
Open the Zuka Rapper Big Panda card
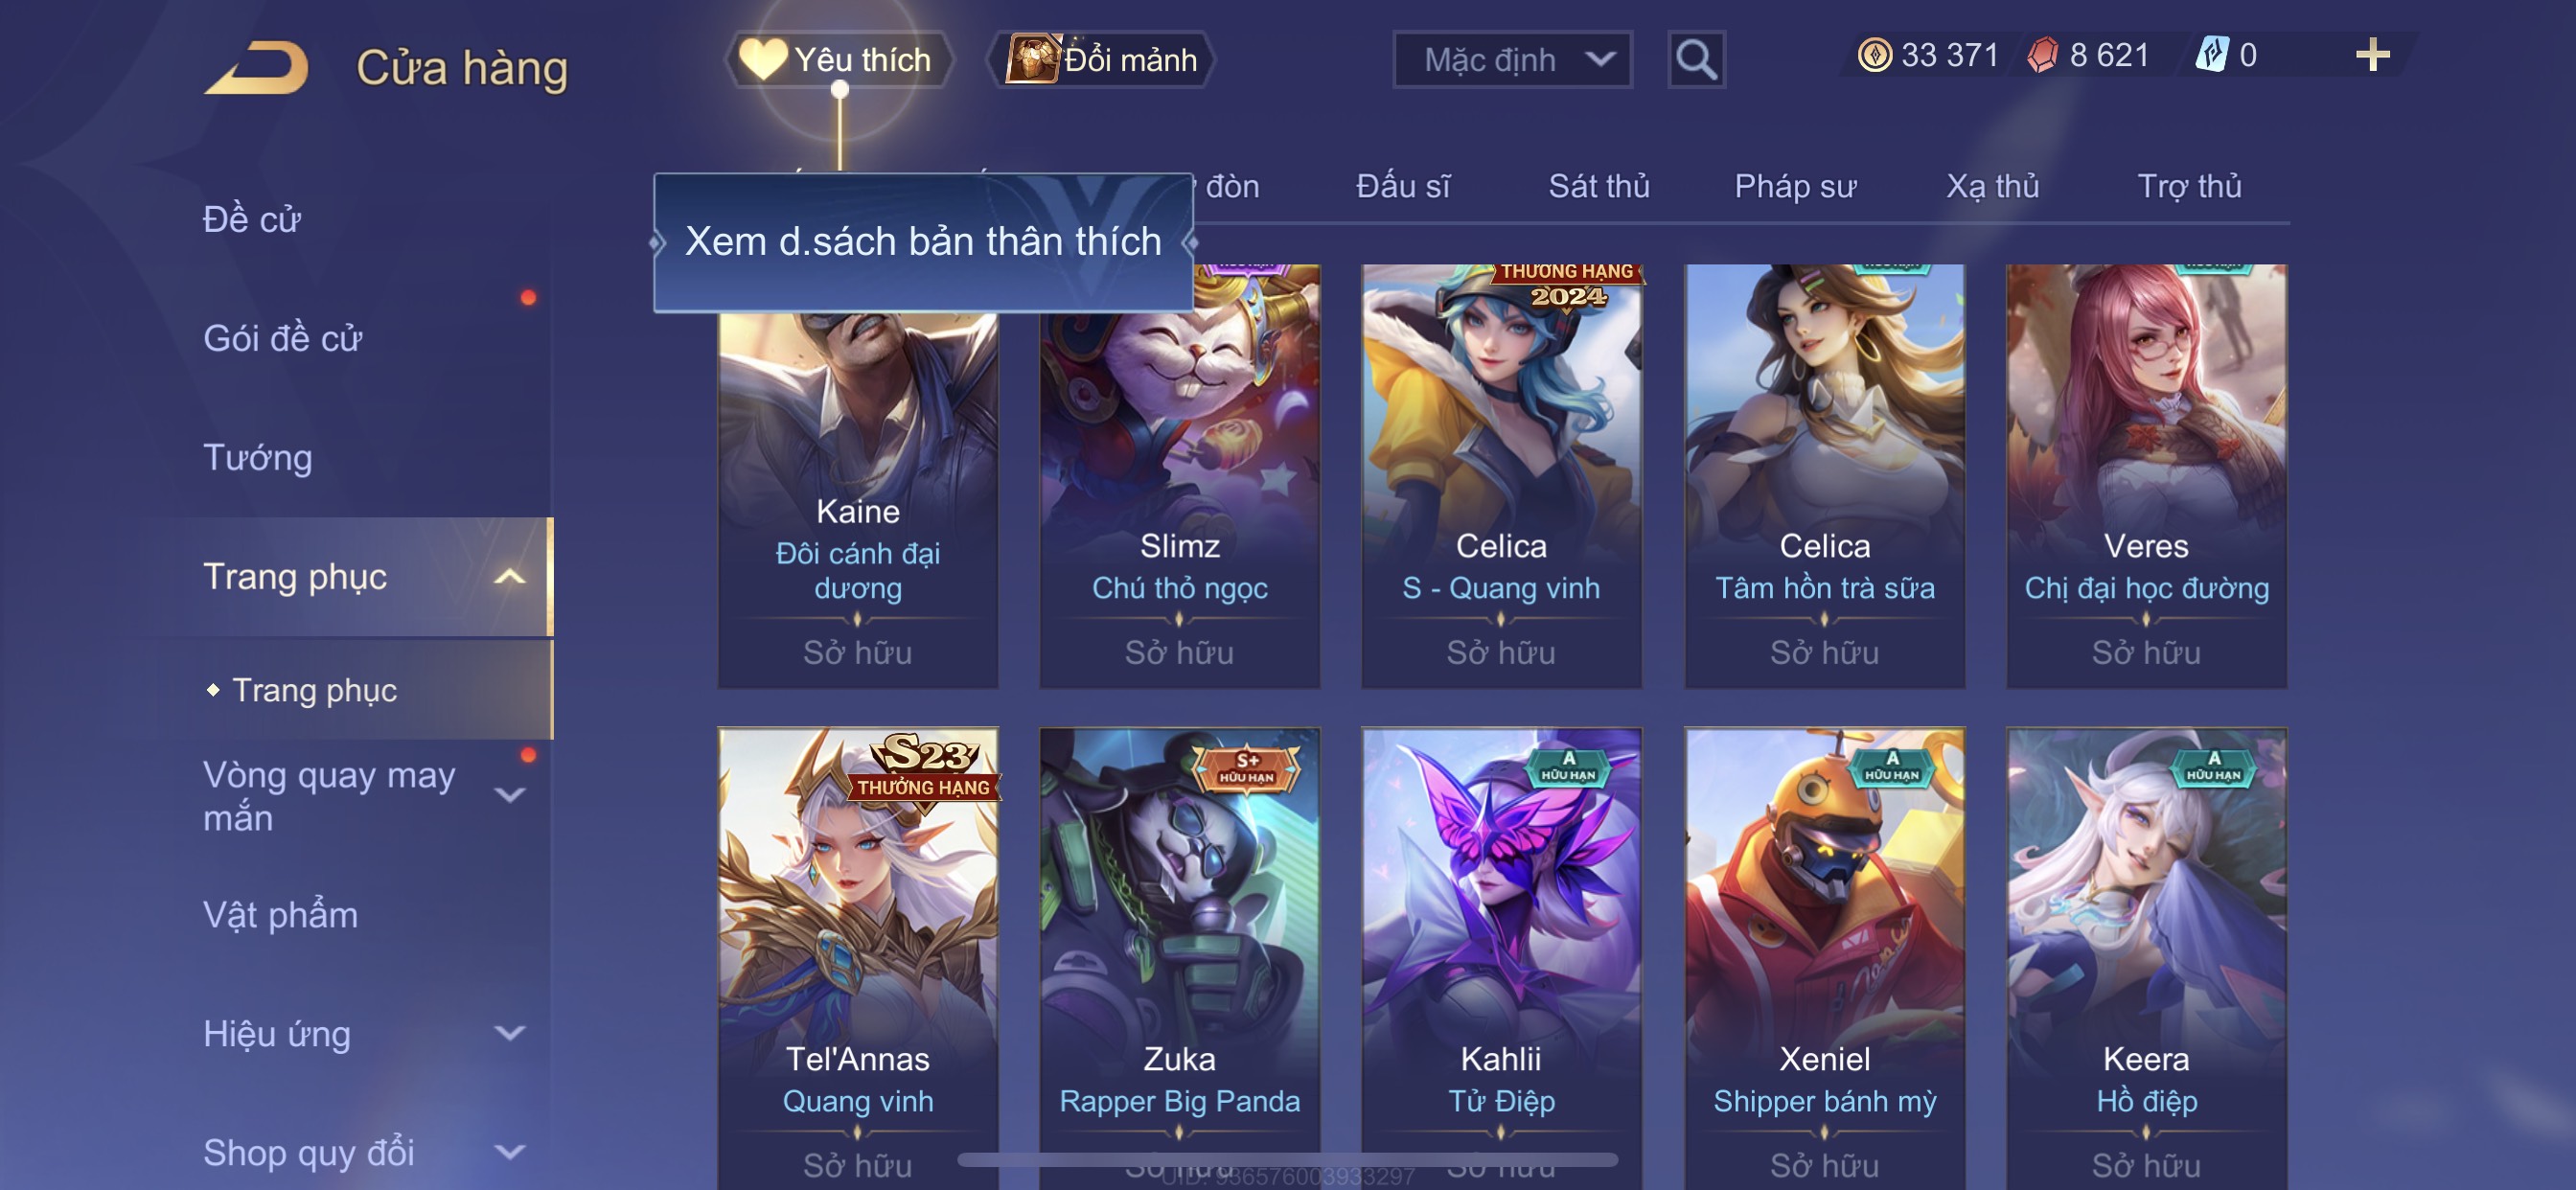pyautogui.click(x=1180, y=958)
